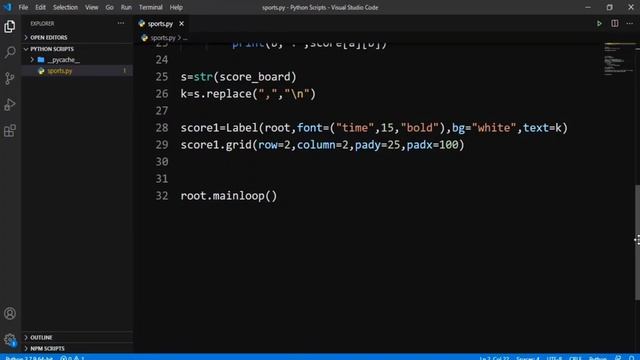640x360 pixels.
Task: Open the Run menu
Action: point(126,7)
